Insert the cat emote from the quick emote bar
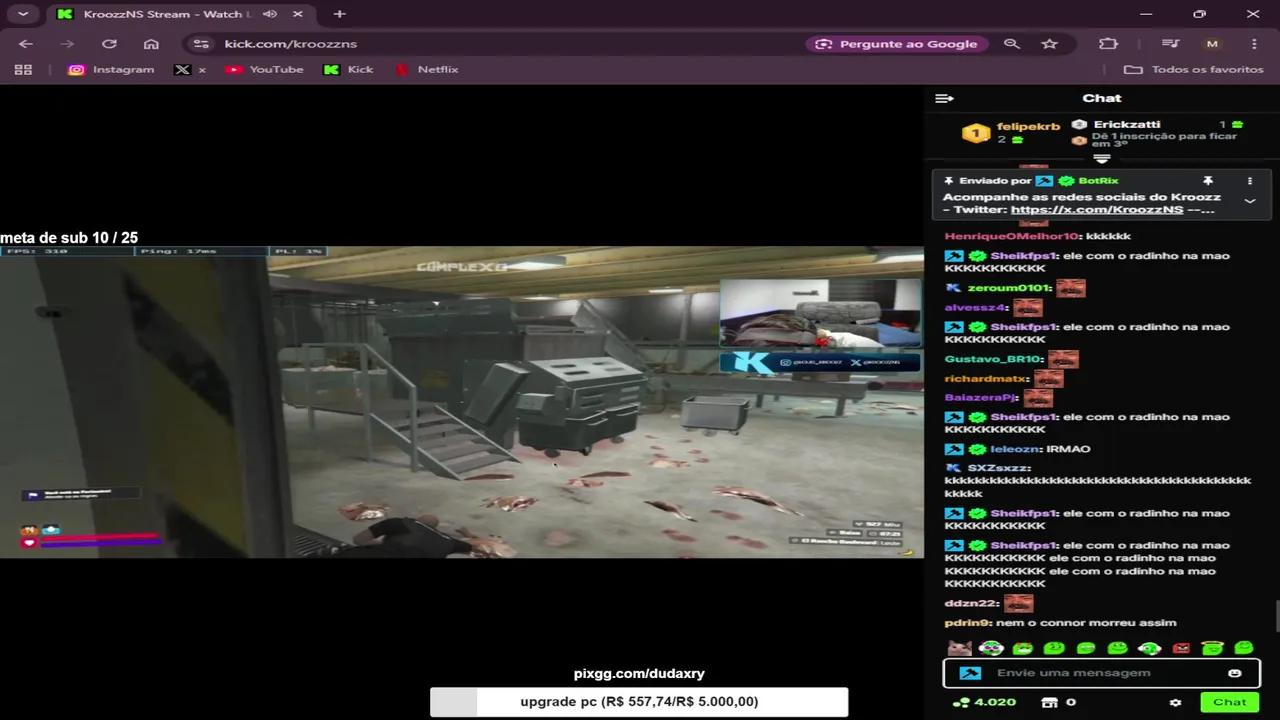The height and width of the screenshot is (720, 1280). coord(960,649)
